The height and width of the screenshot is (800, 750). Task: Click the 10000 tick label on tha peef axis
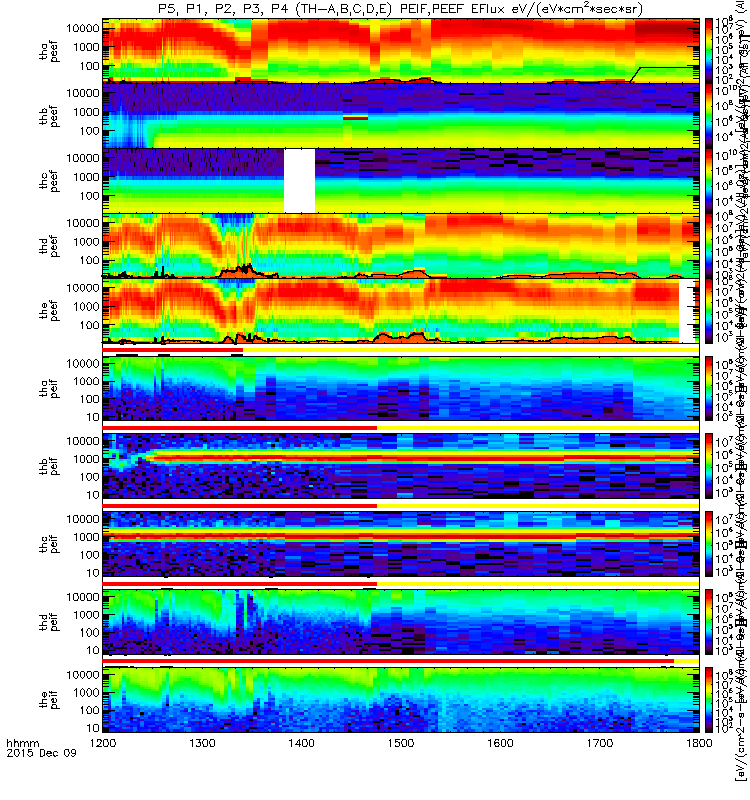pos(83,28)
